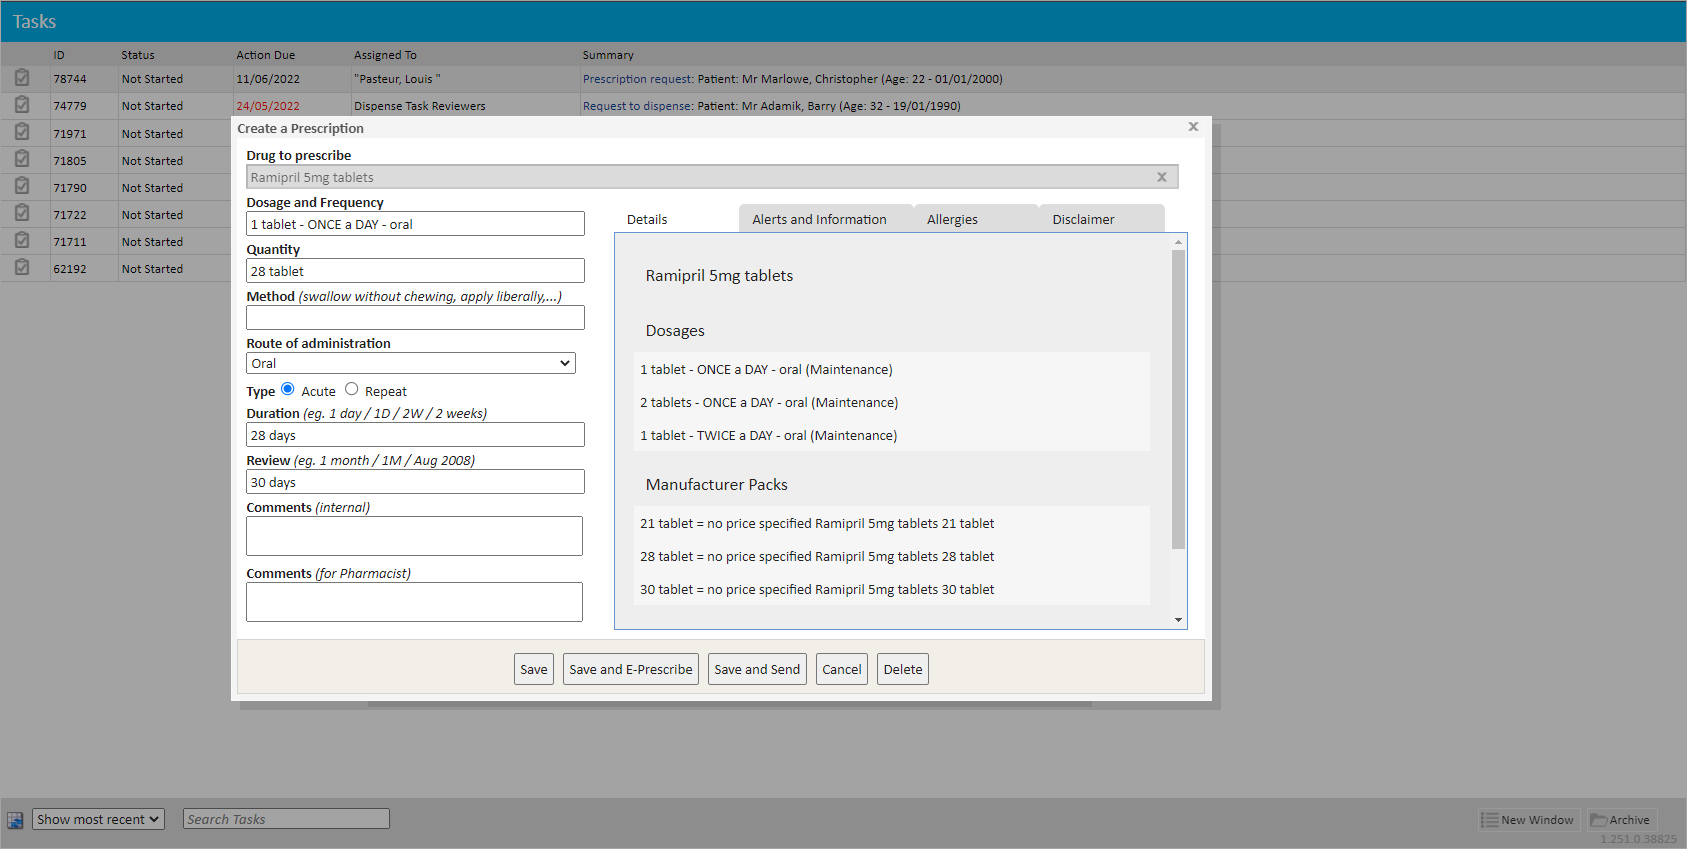Image resolution: width=1687 pixels, height=849 pixels.
Task: Clear the Ramipril 5mg tablets drug selection
Action: 1161,177
